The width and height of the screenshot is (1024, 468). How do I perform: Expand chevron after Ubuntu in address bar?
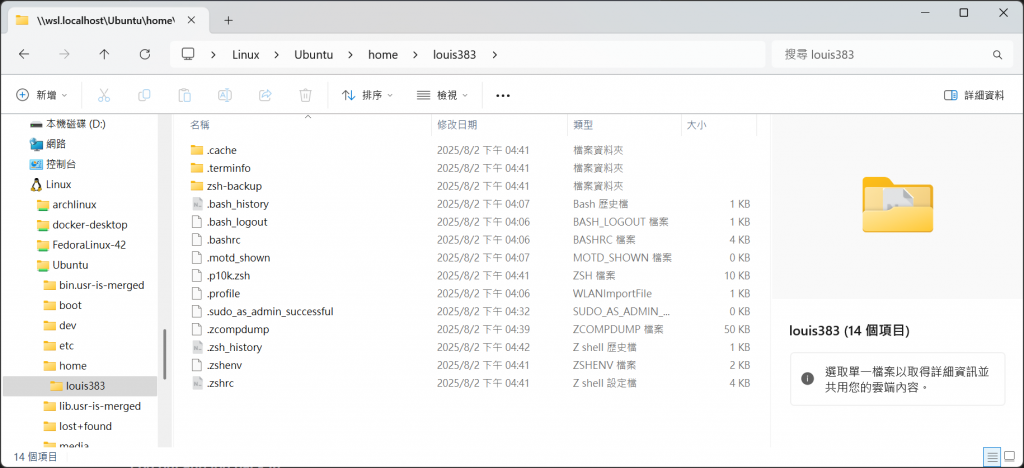351,55
